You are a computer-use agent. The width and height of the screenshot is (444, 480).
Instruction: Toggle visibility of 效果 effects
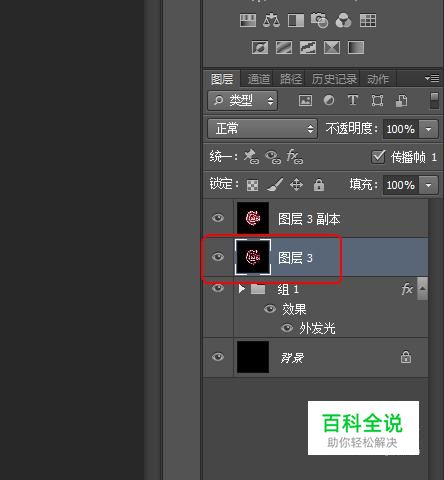pyautogui.click(x=270, y=309)
